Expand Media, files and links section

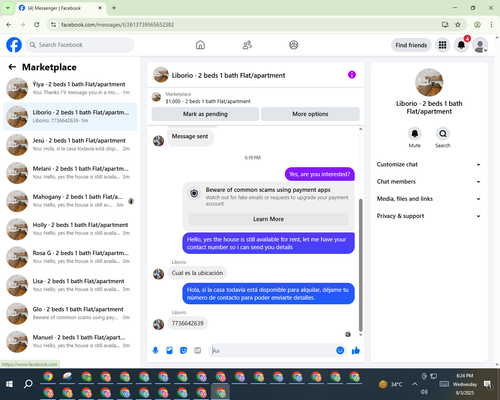pyautogui.click(x=429, y=199)
